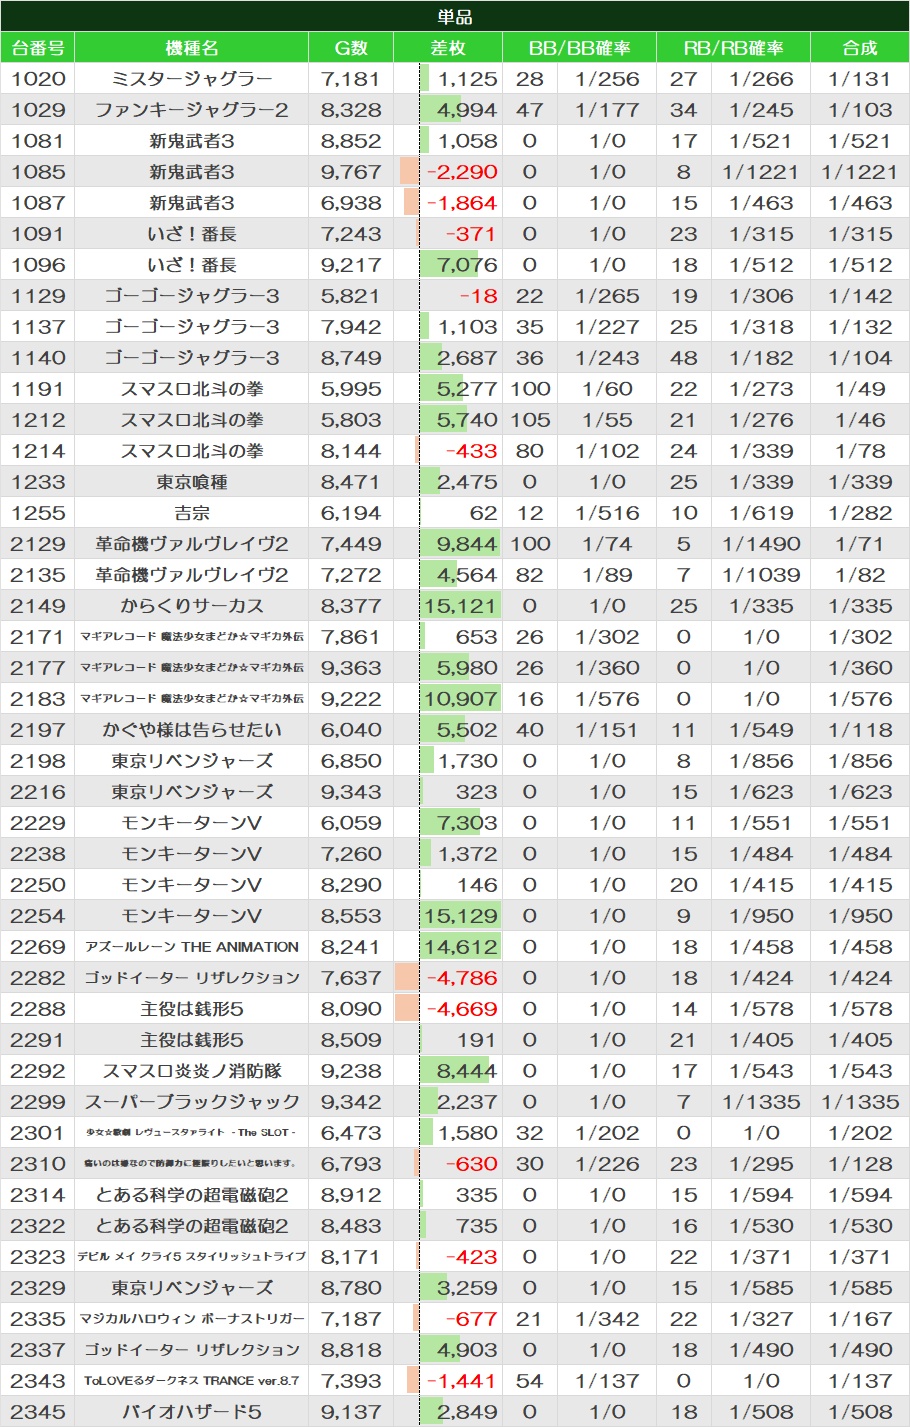Click the -630 difference value
Screen dimensions: 910x1427
pos(471,1164)
